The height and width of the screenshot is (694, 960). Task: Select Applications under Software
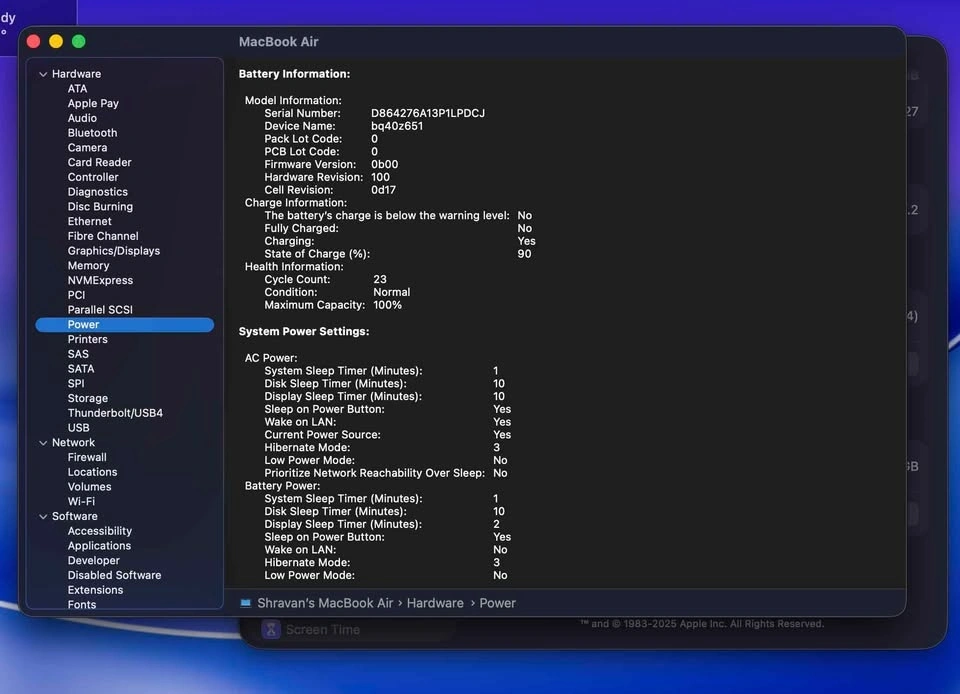point(99,546)
